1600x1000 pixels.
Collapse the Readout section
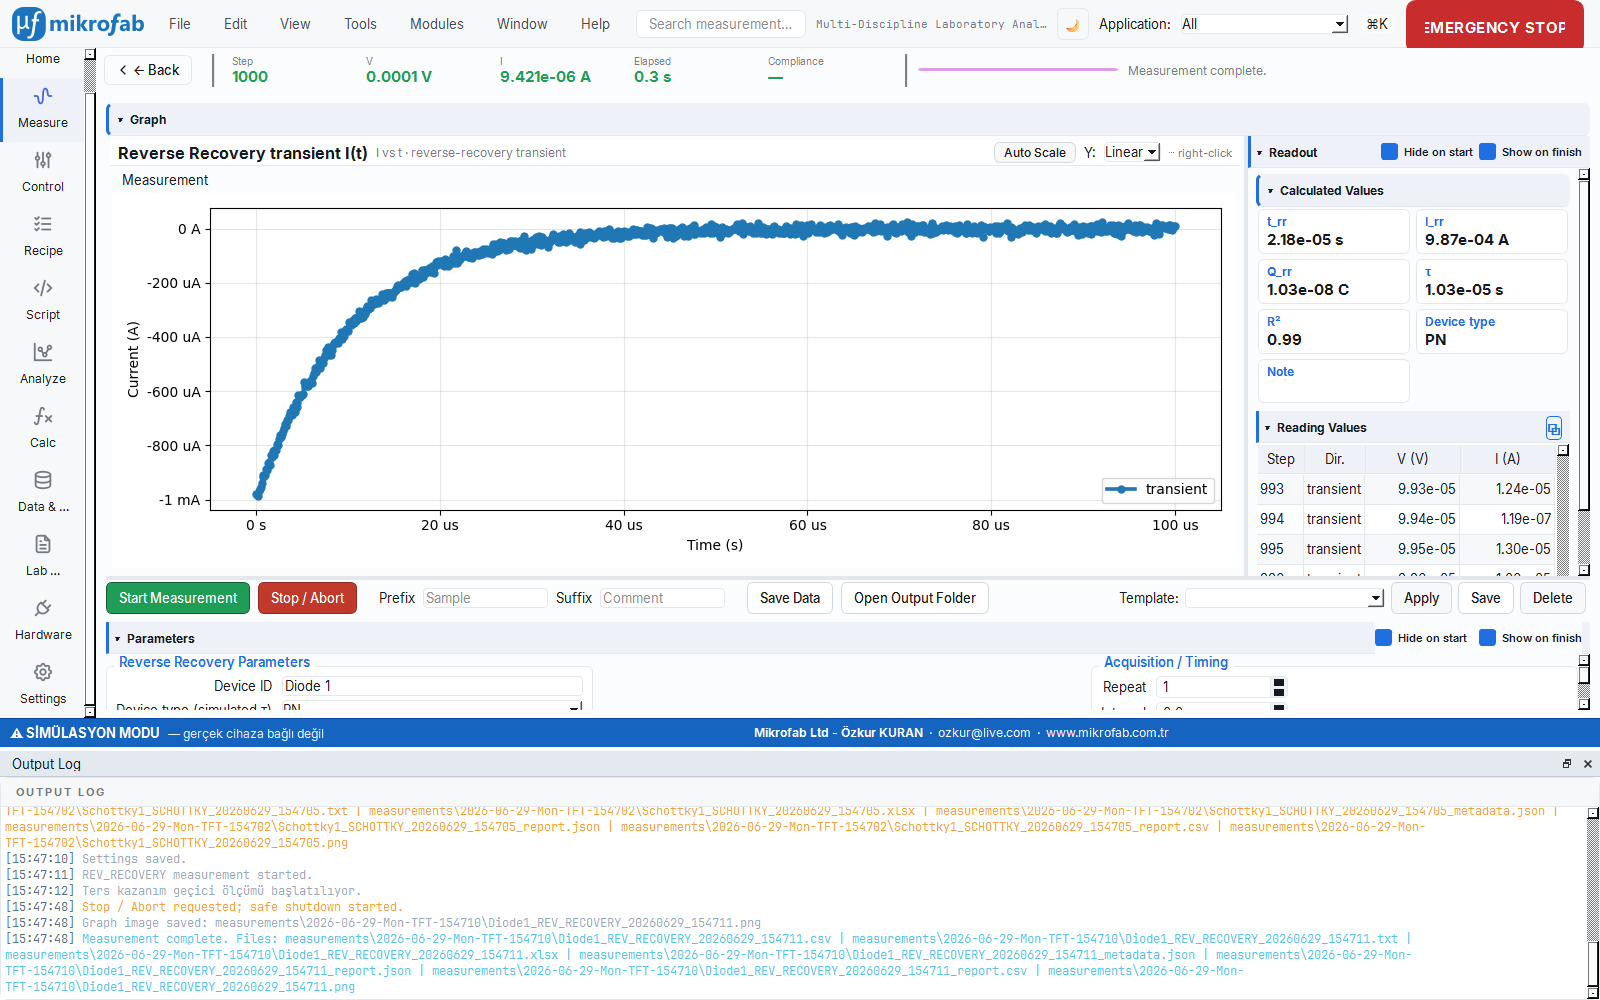point(1260,153)
